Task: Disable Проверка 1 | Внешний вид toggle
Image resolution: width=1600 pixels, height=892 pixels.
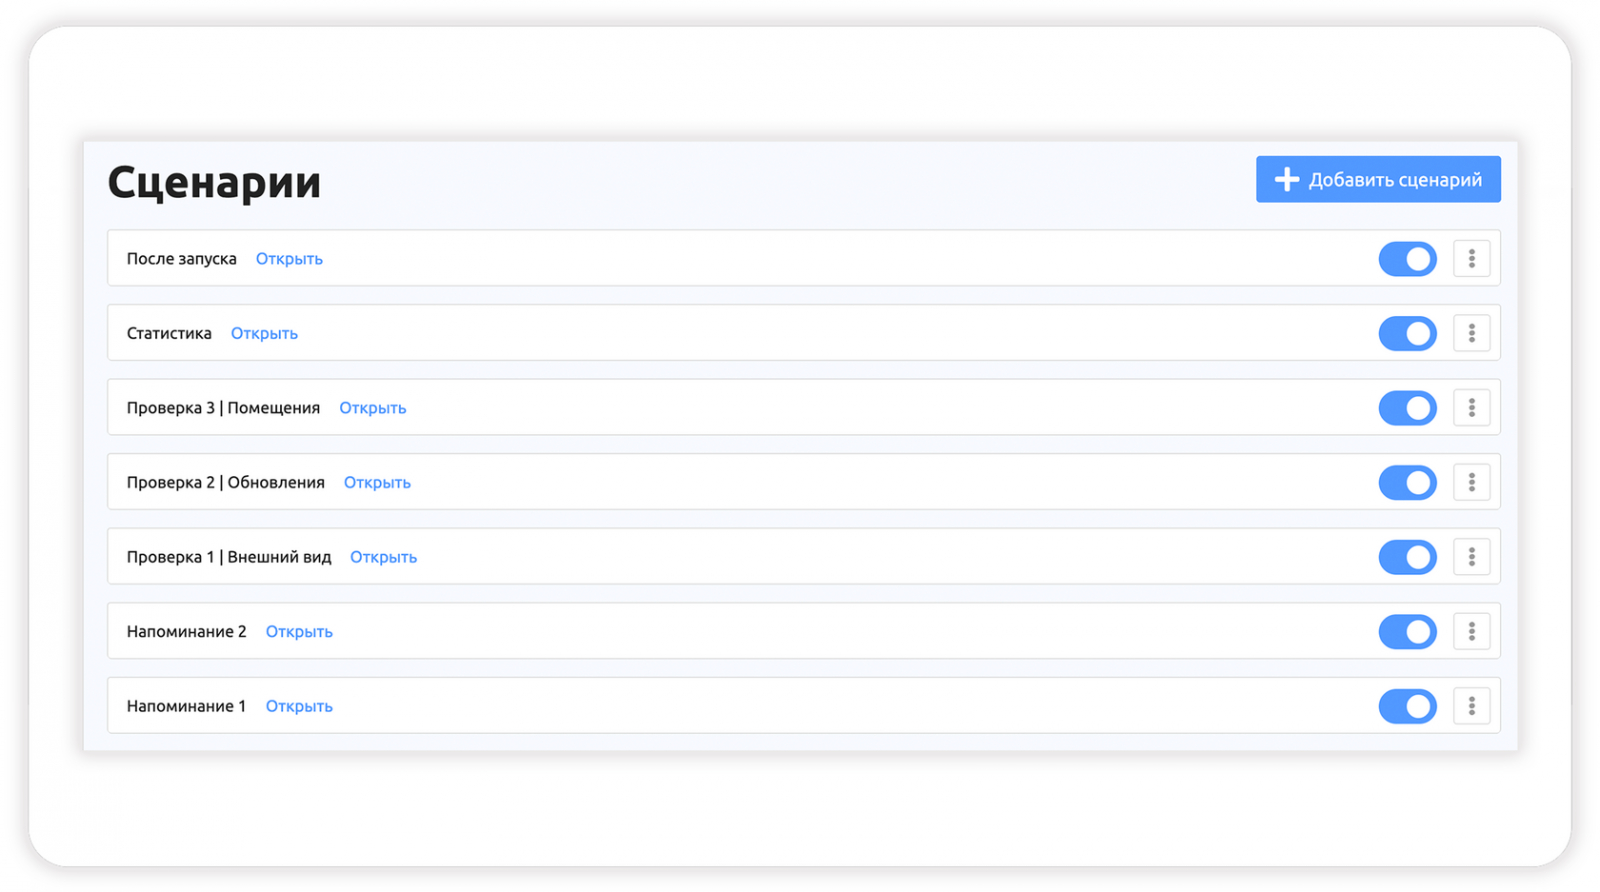Action: coord(1407,557)
